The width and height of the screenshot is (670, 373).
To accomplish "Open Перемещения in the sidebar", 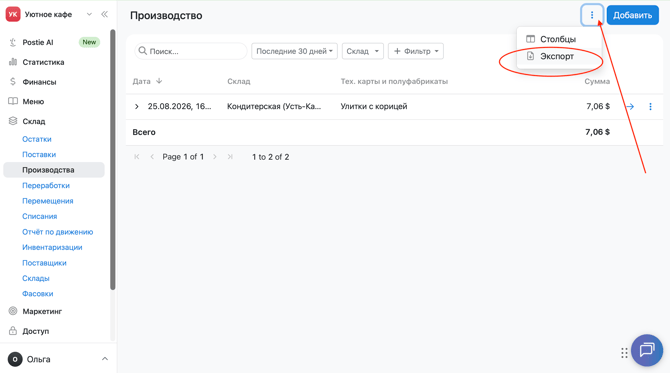I will point(47,201).
